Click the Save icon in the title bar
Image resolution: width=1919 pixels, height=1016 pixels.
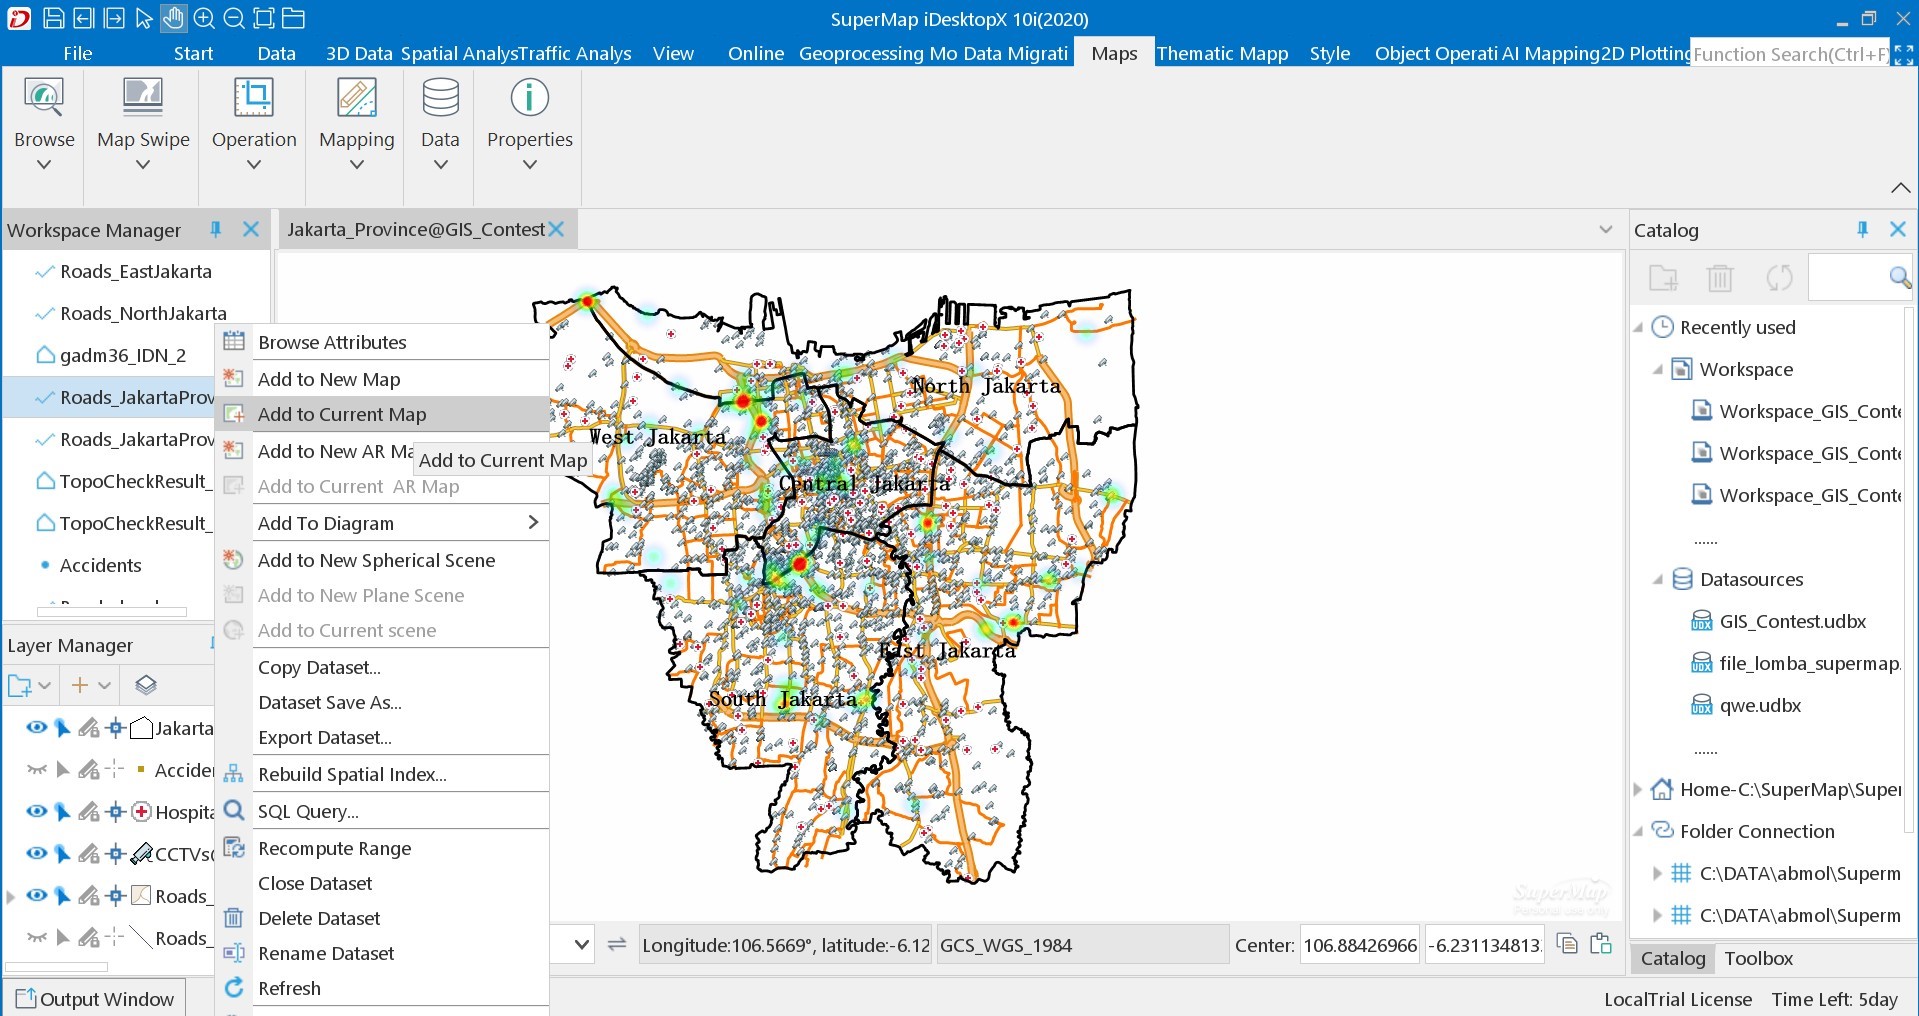54,18
